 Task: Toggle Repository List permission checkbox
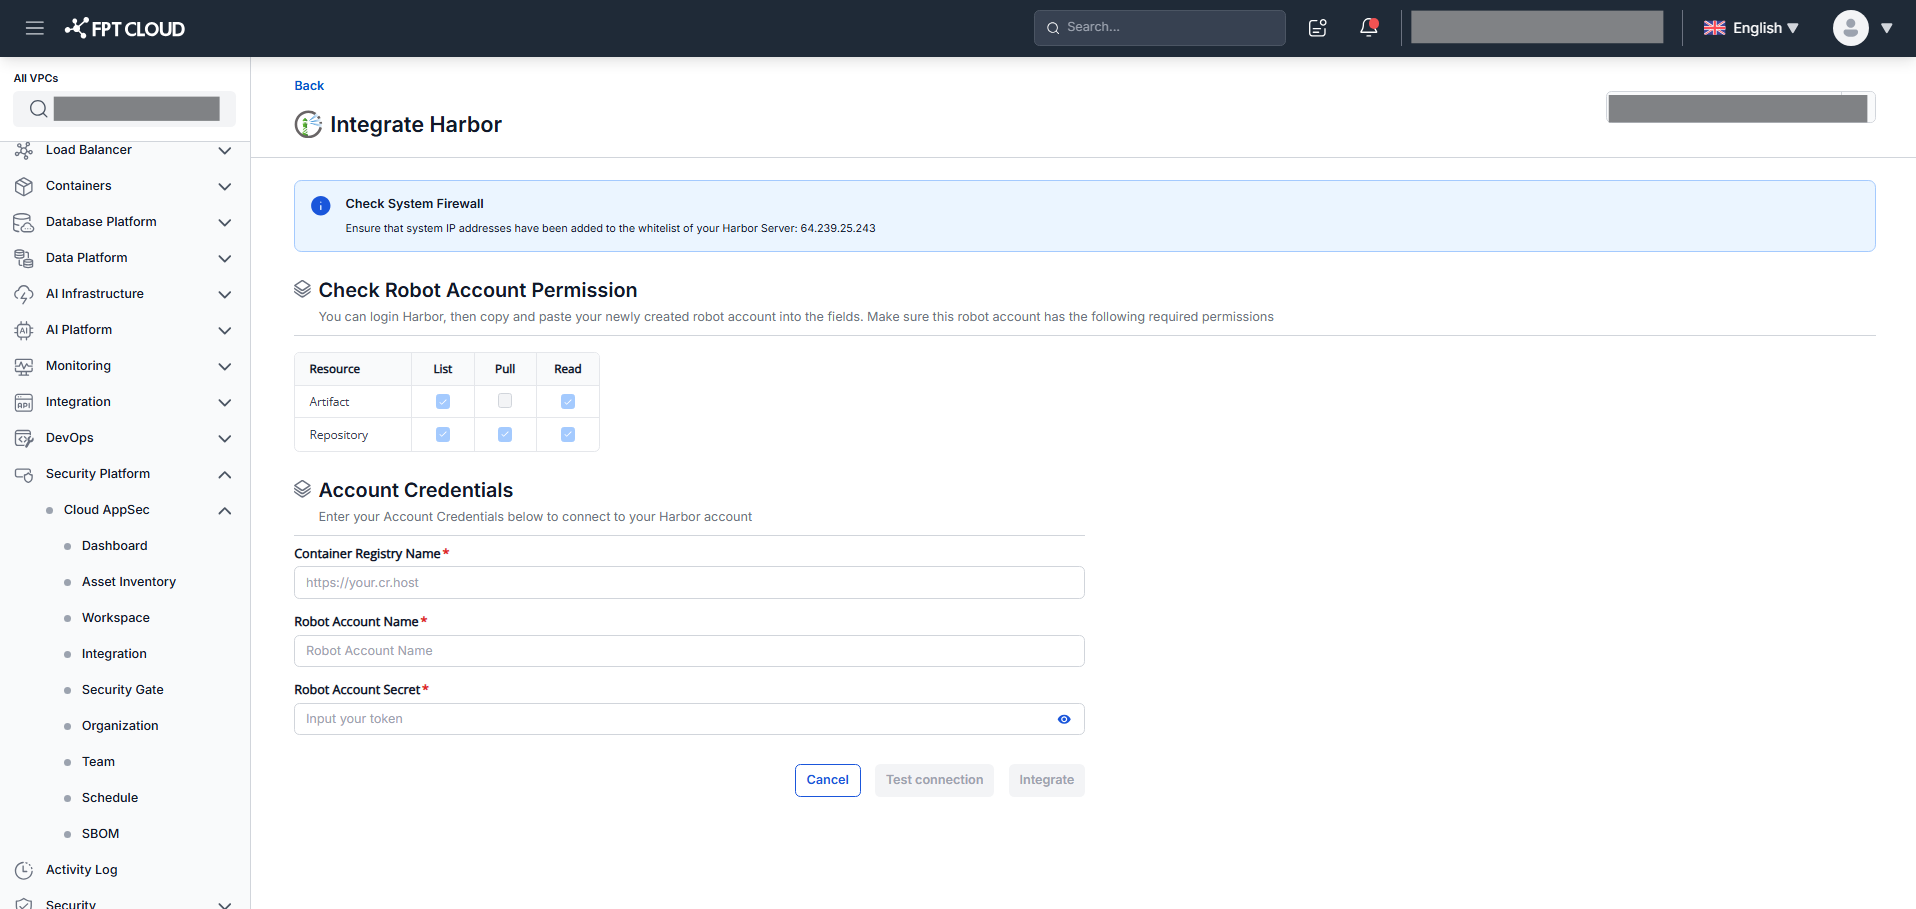(x=443, y=434)
